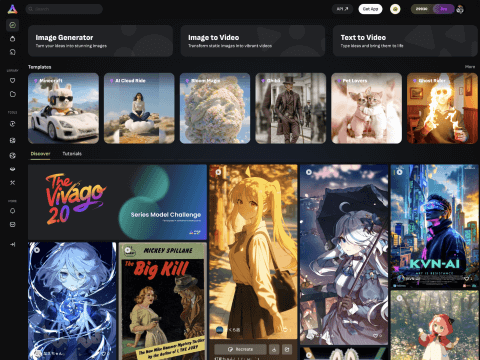Image resolution: width=480 pixels, height=360 pixels.
Task: Select the Explore compass icon in sidebar
Action: tap(12, 25)
